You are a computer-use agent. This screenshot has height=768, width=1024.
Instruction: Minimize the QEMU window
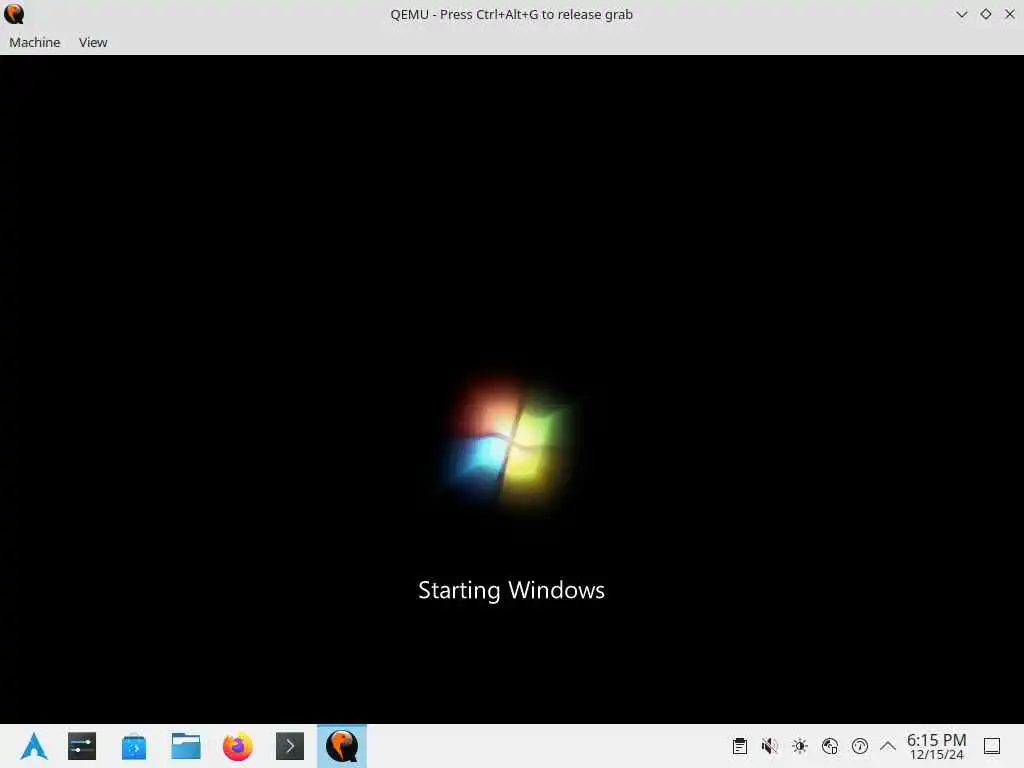[961, 14]
